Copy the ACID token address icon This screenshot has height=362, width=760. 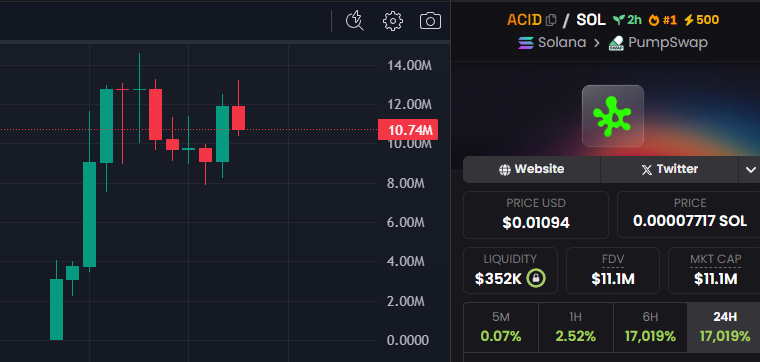click(551, 20)
